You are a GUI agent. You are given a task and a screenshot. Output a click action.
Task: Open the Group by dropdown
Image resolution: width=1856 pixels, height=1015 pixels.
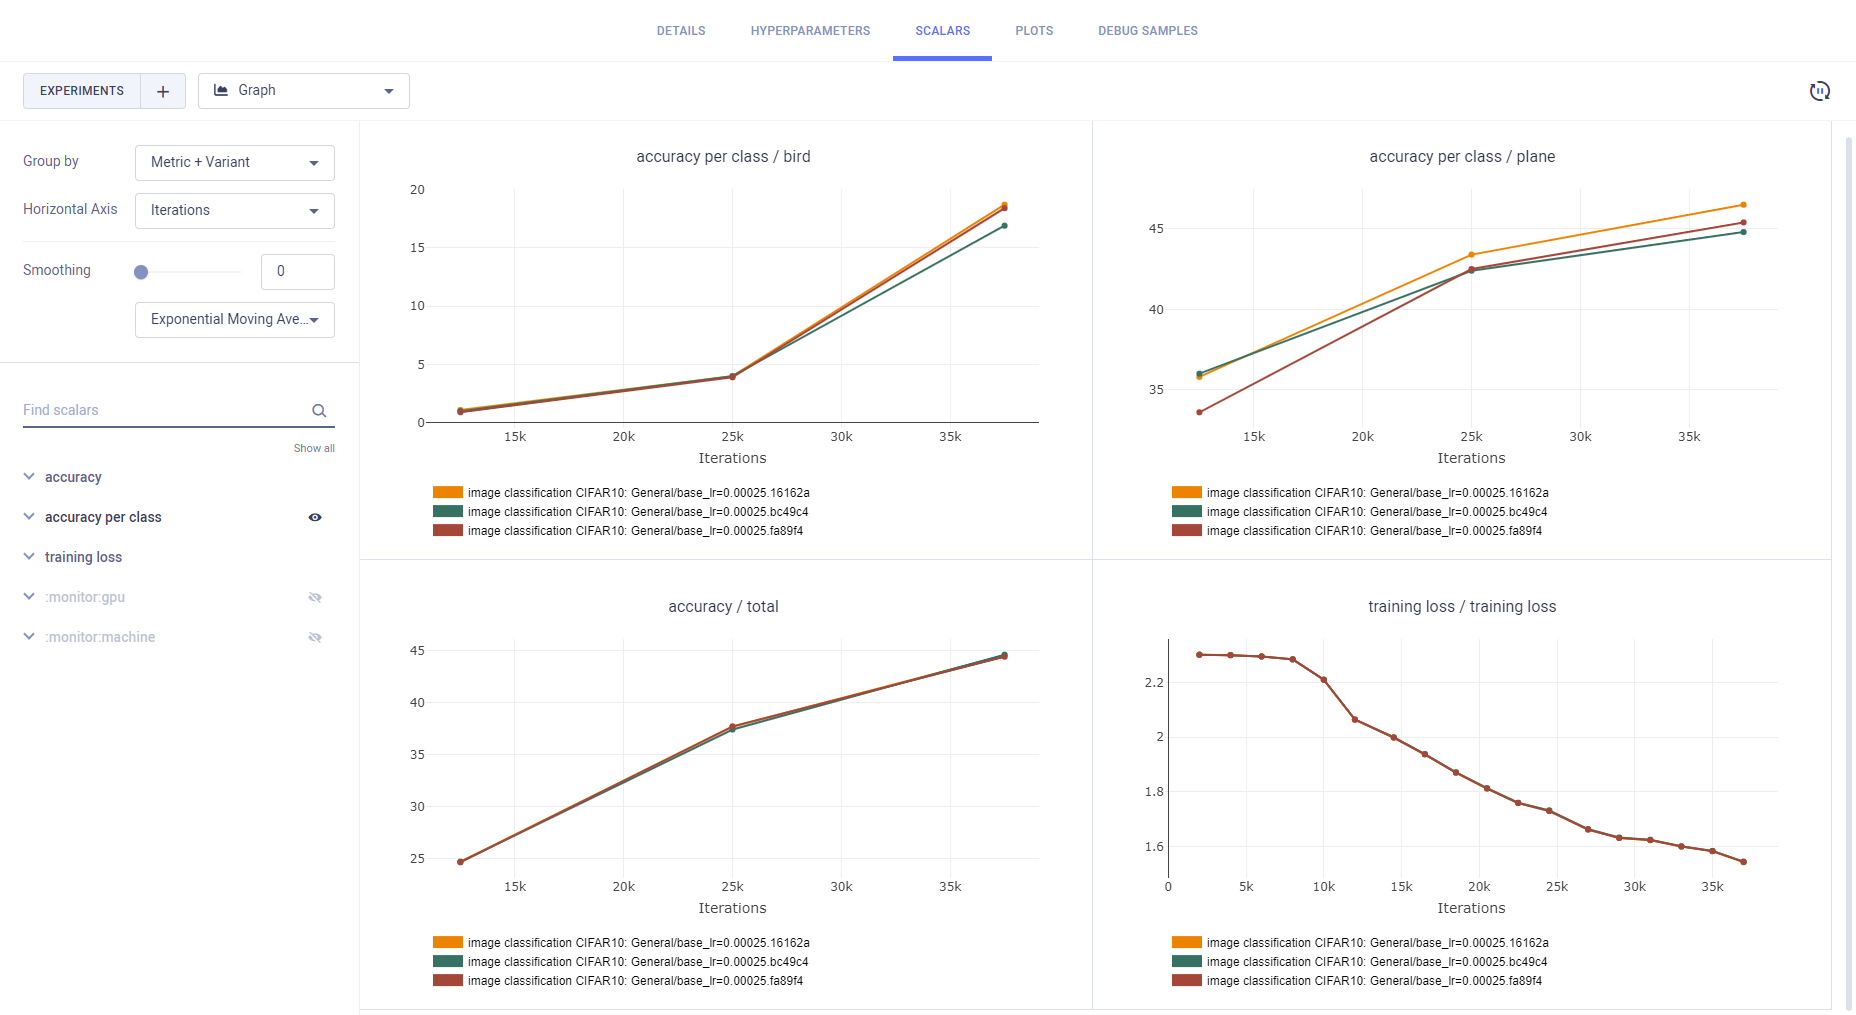point(234,162)
